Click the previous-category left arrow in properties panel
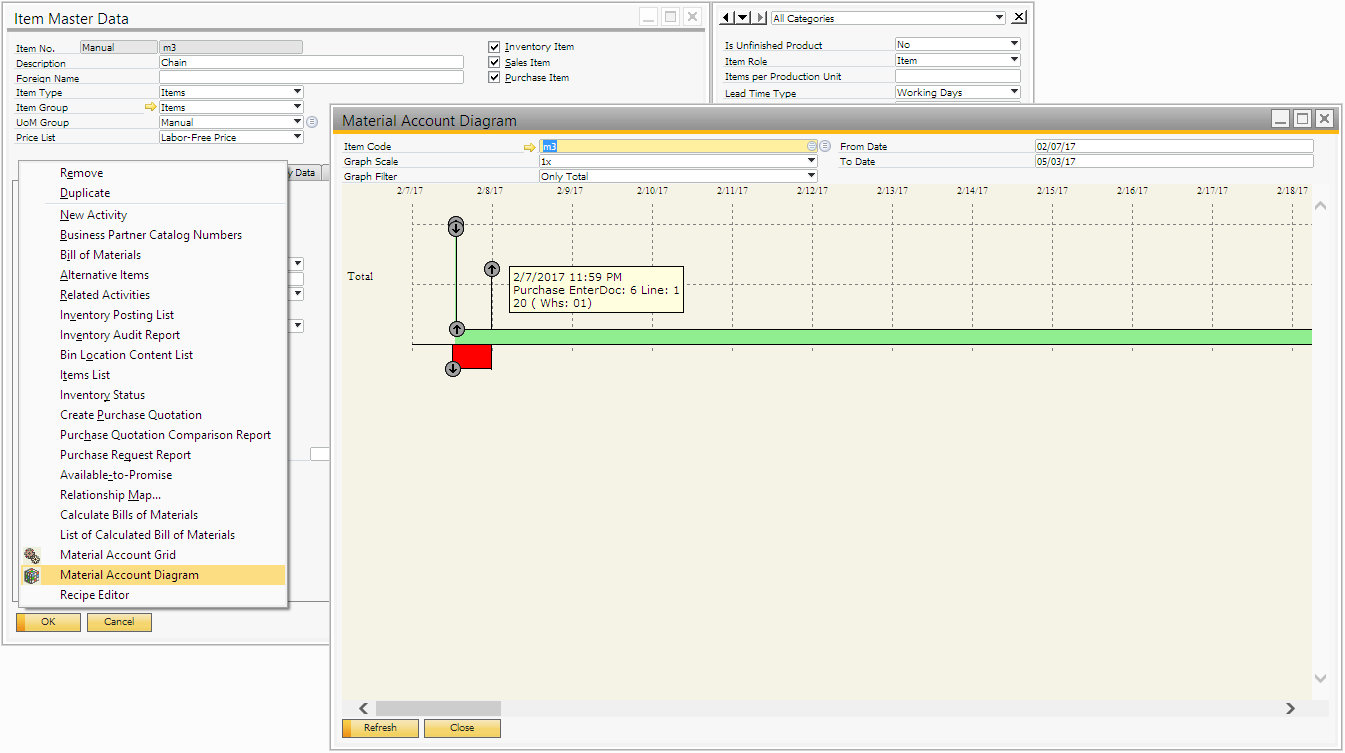 [x=727, y=18]
